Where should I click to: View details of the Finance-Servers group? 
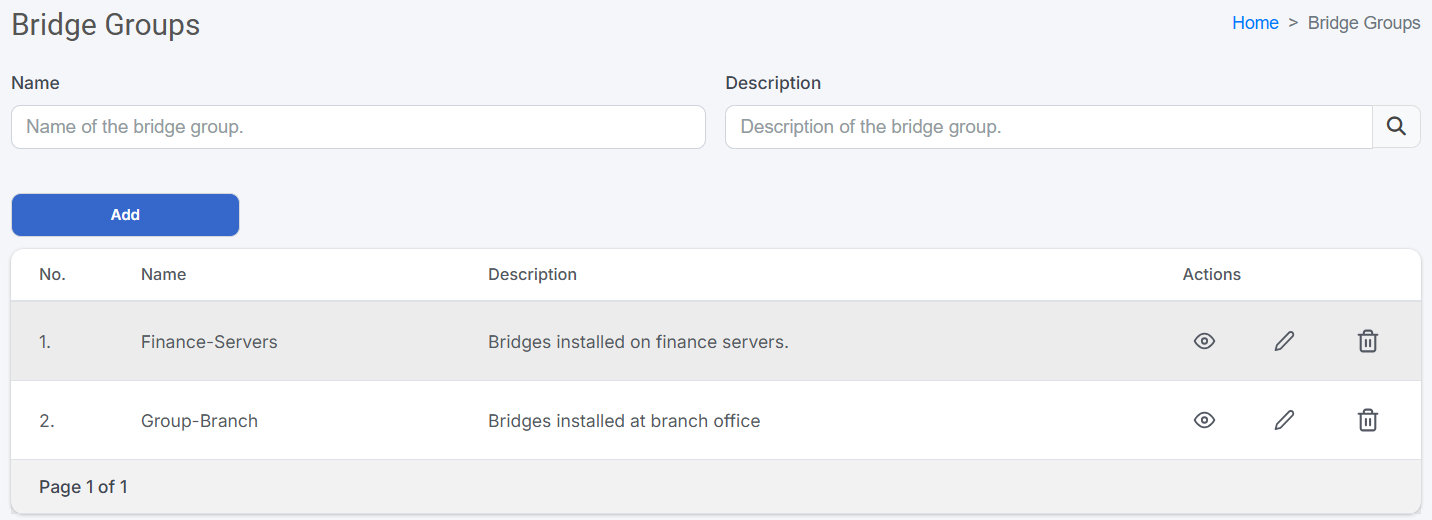point(1204,341)
